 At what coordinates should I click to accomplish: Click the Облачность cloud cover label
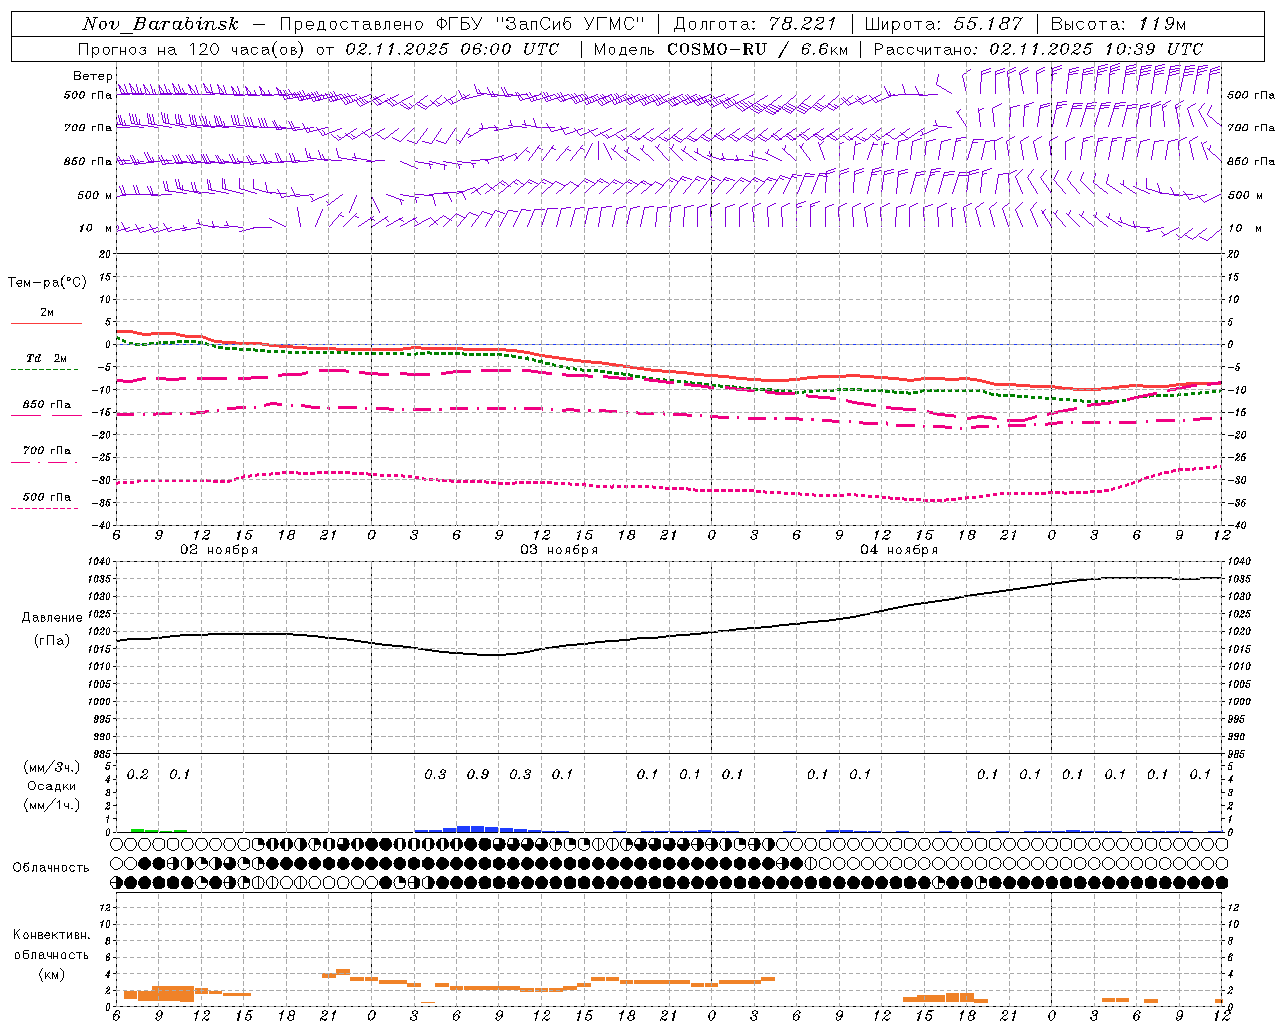tap(51, 868)
